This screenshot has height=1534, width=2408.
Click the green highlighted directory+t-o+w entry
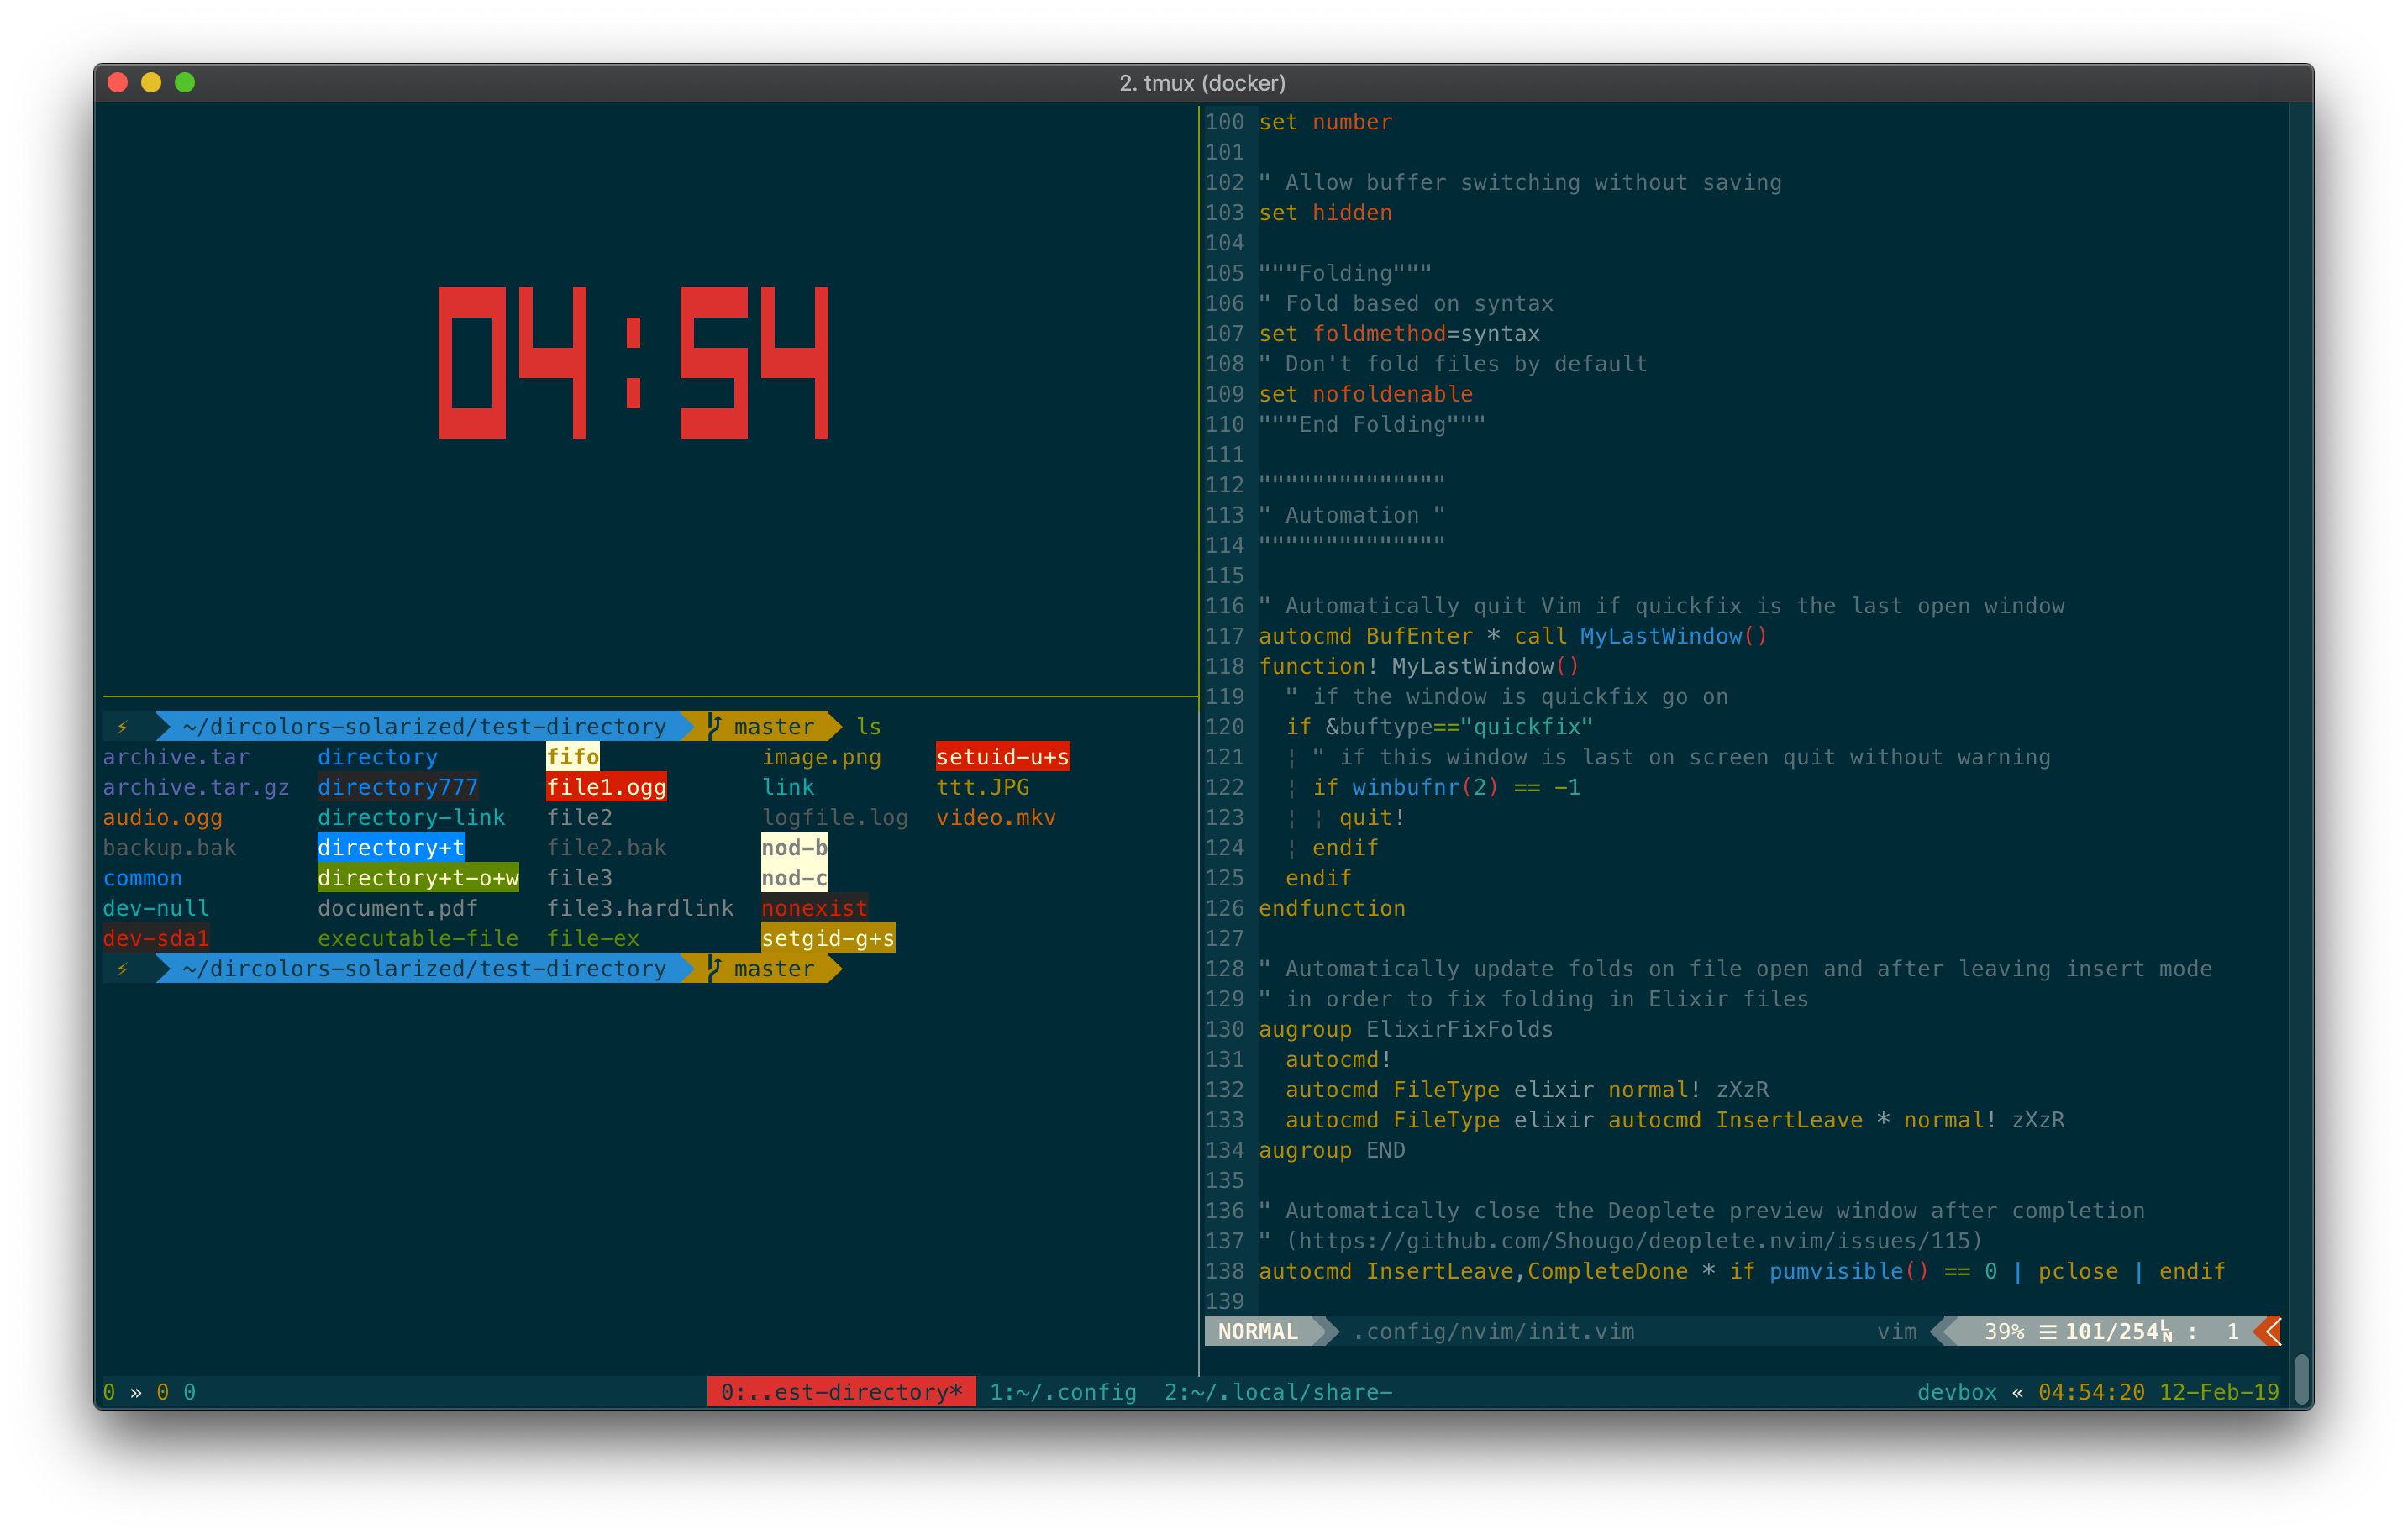coord(418,878)
